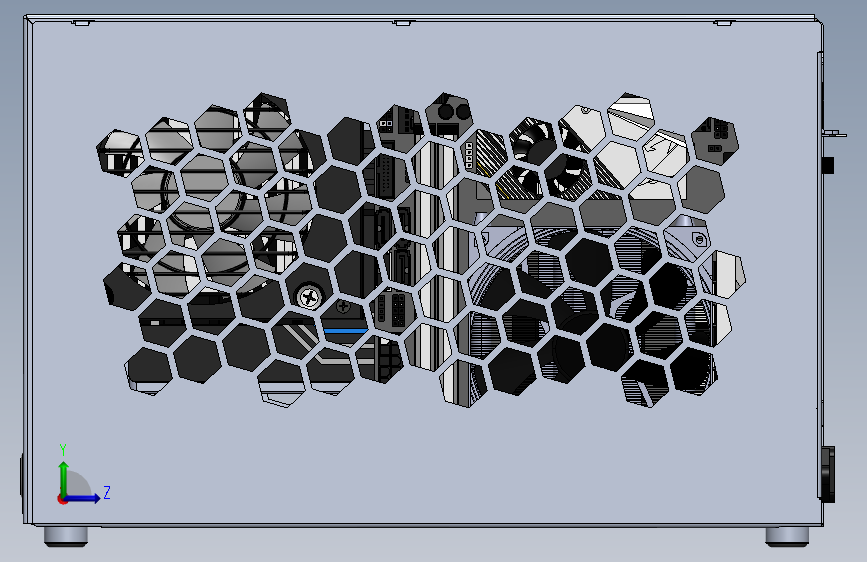Select the small black switch on the upper rear edge
The width and height of the screenshot is (867, 562).
(828, 165)
